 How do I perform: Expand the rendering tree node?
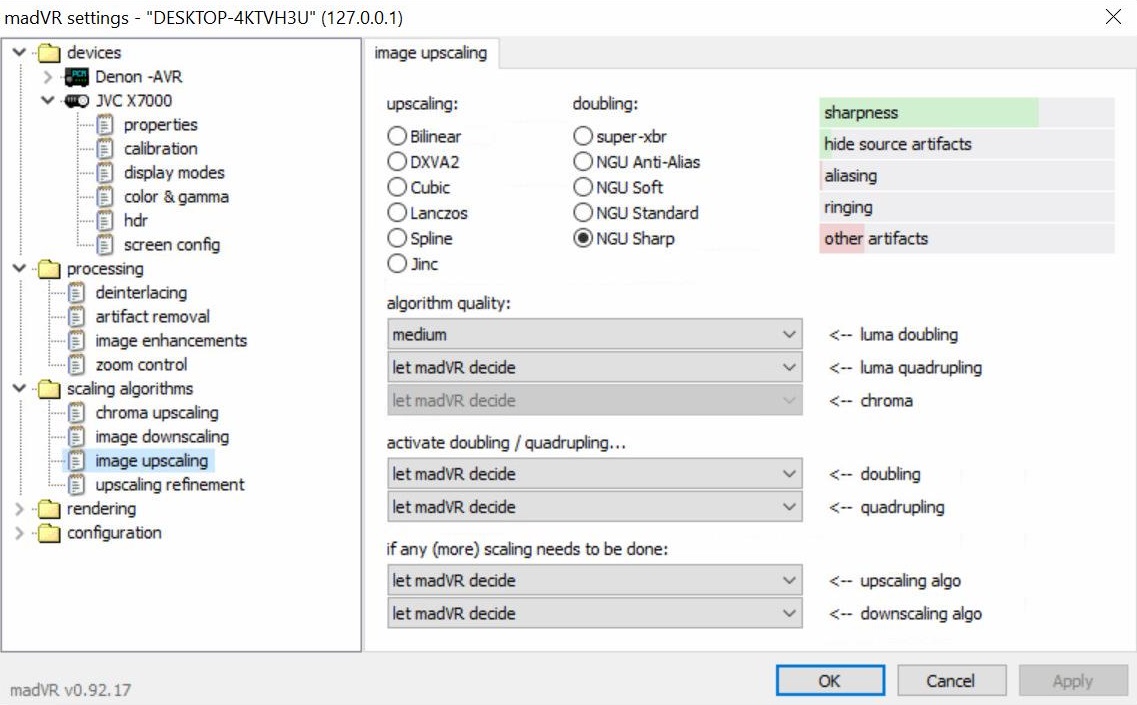pos(20,509)
